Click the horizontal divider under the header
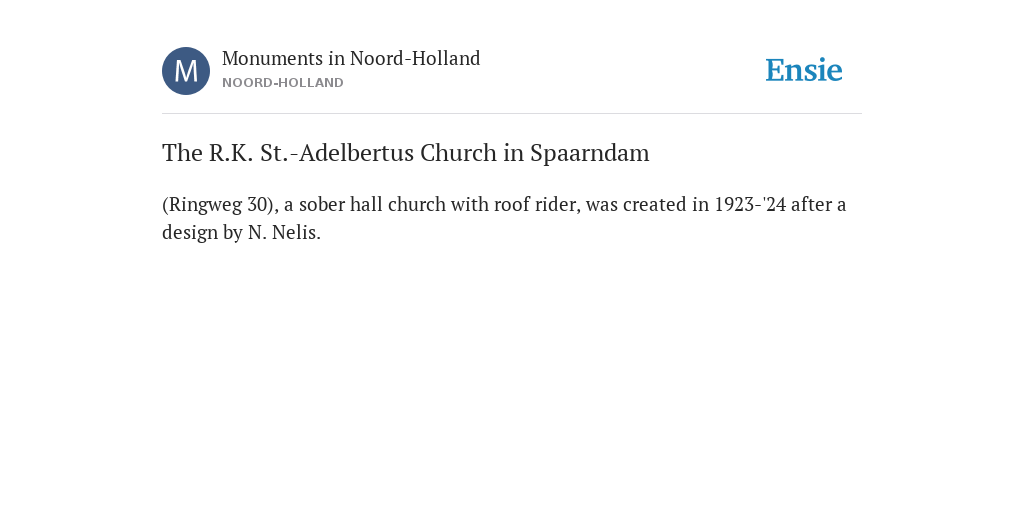Viewport: 1024px width, 512px height. pos(512,114)
